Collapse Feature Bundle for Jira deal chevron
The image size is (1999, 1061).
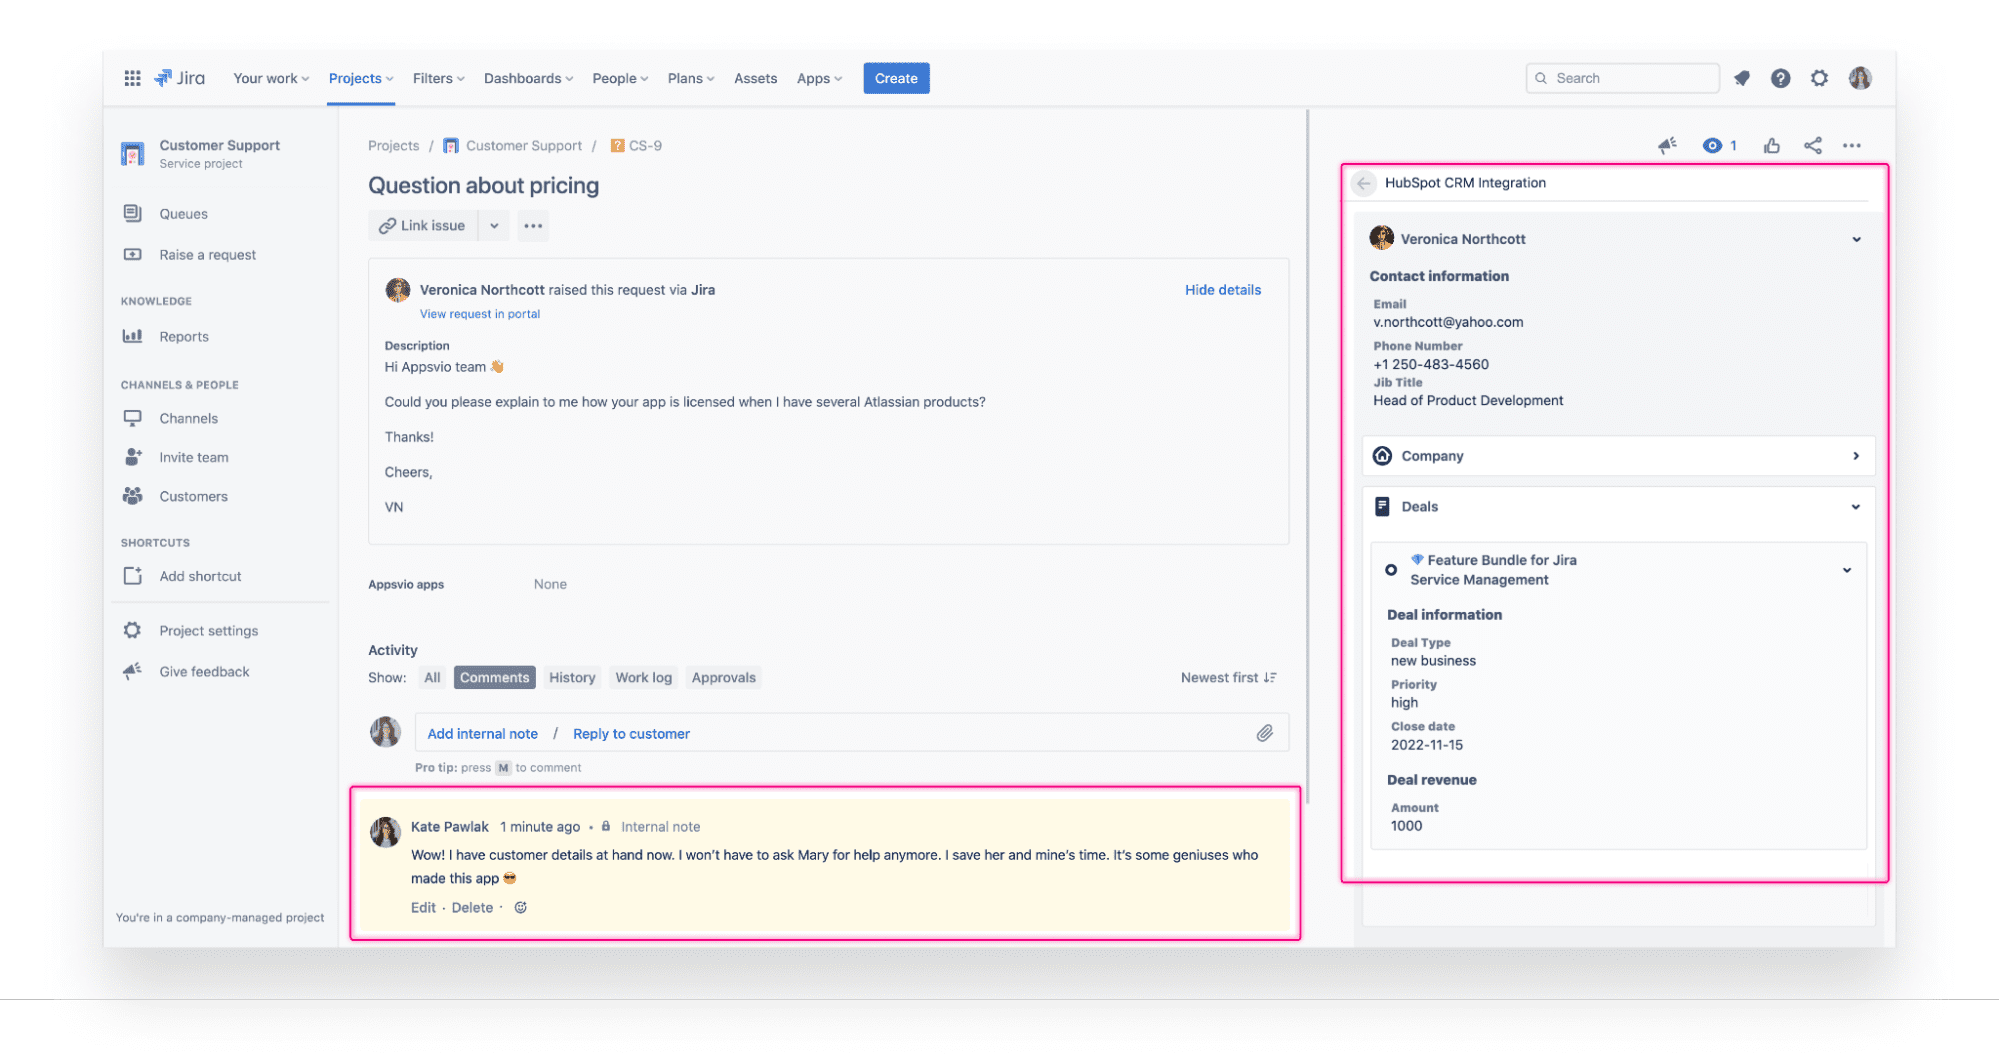1847,570
